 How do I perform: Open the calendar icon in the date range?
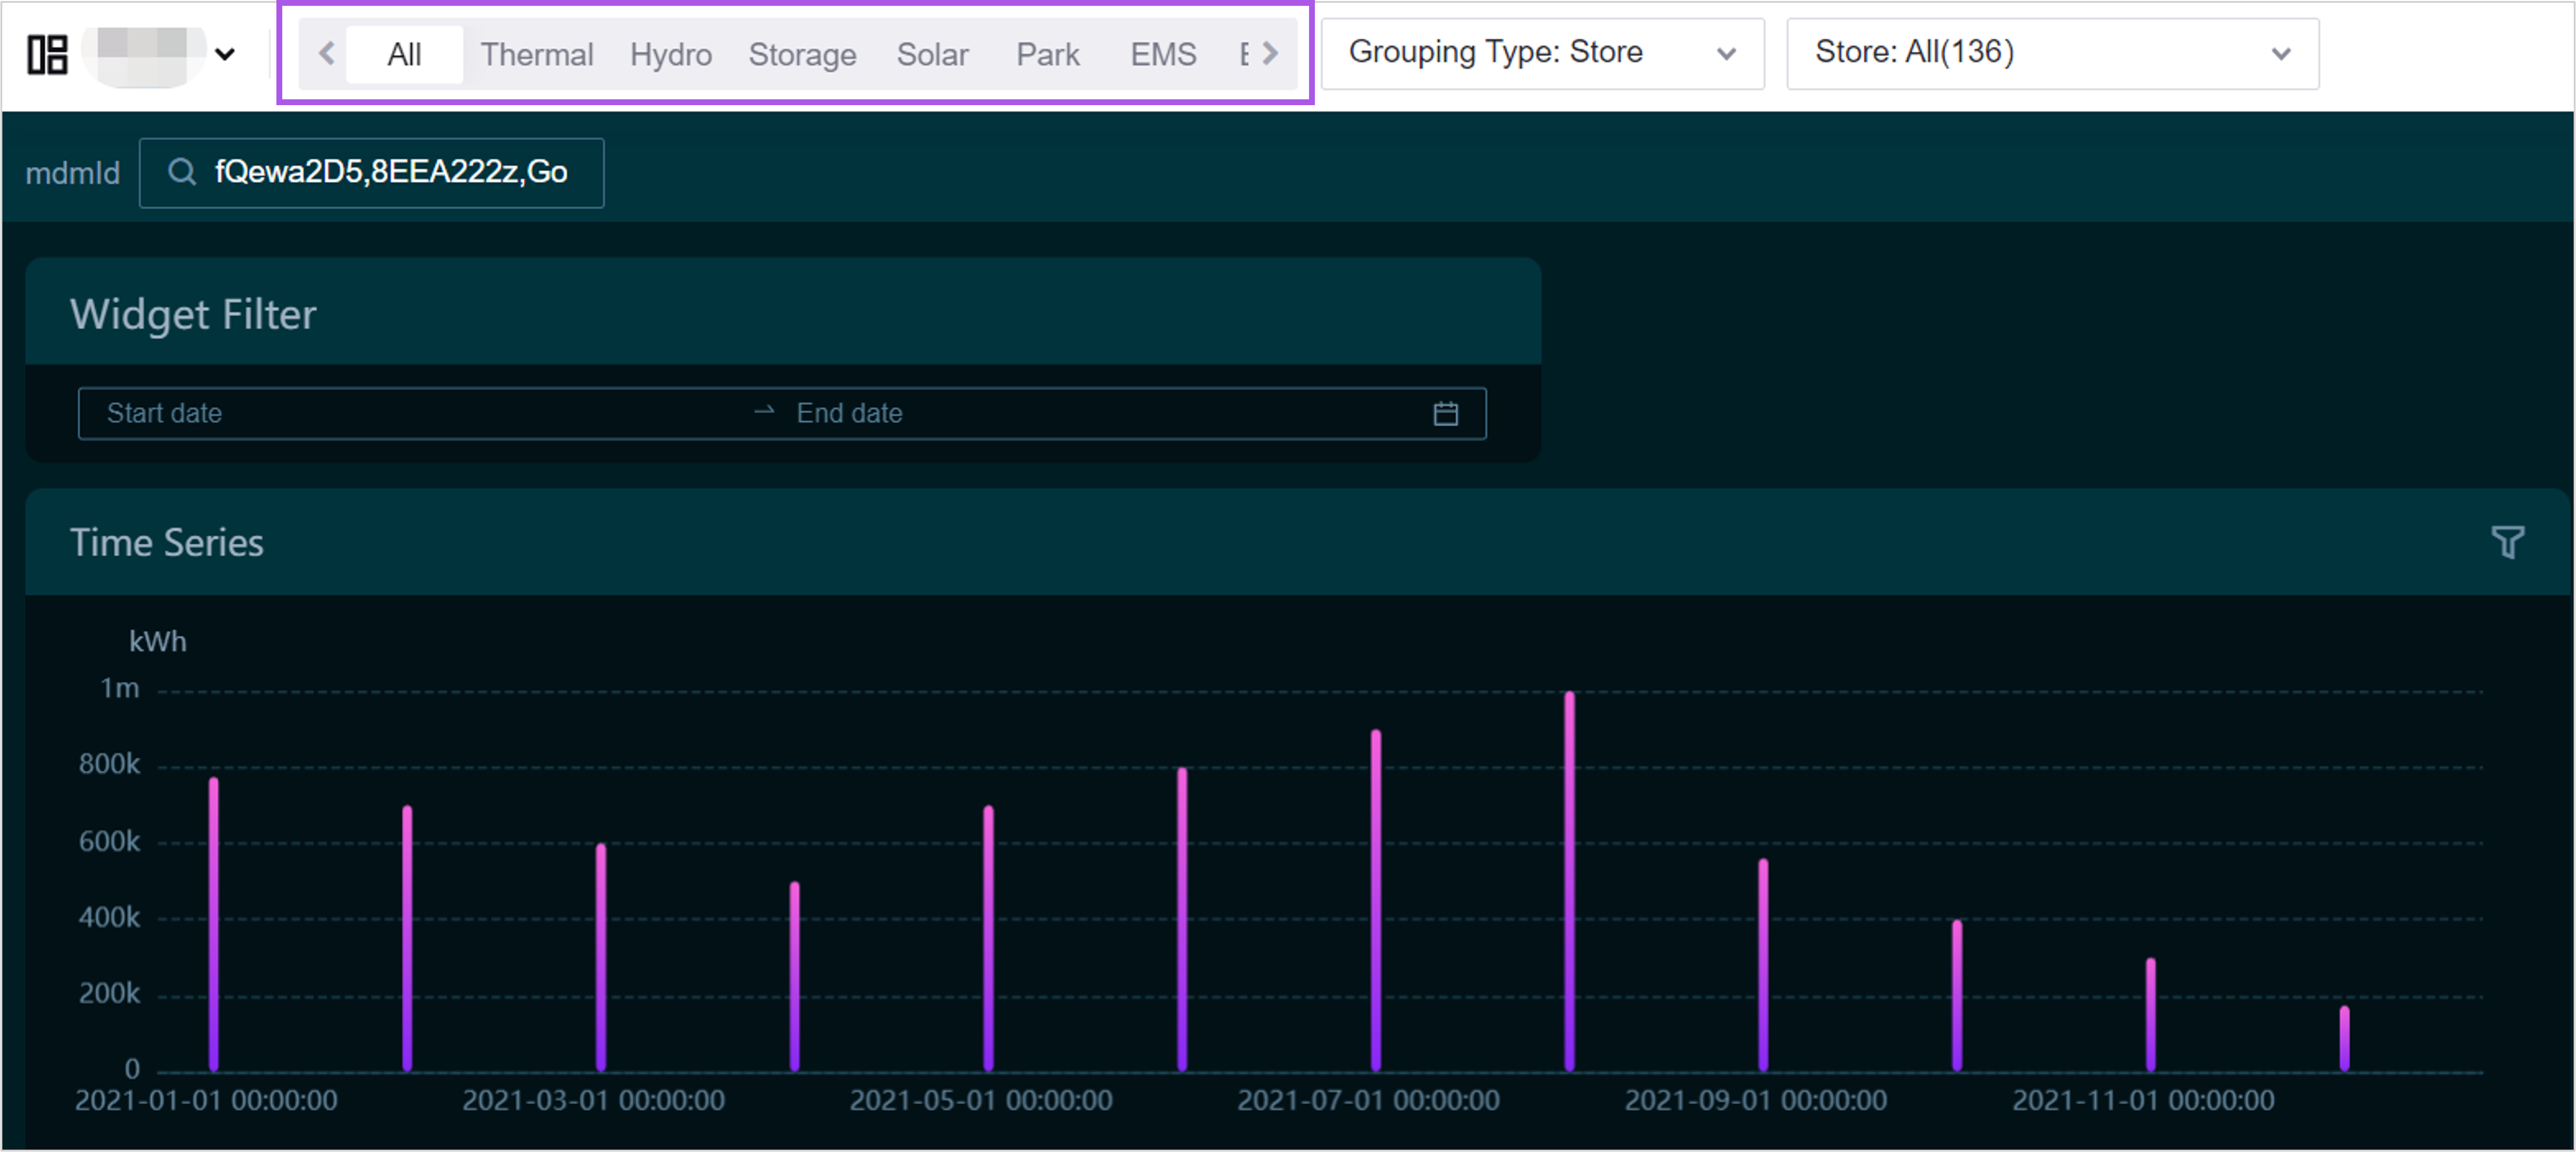pos(1445,413)
